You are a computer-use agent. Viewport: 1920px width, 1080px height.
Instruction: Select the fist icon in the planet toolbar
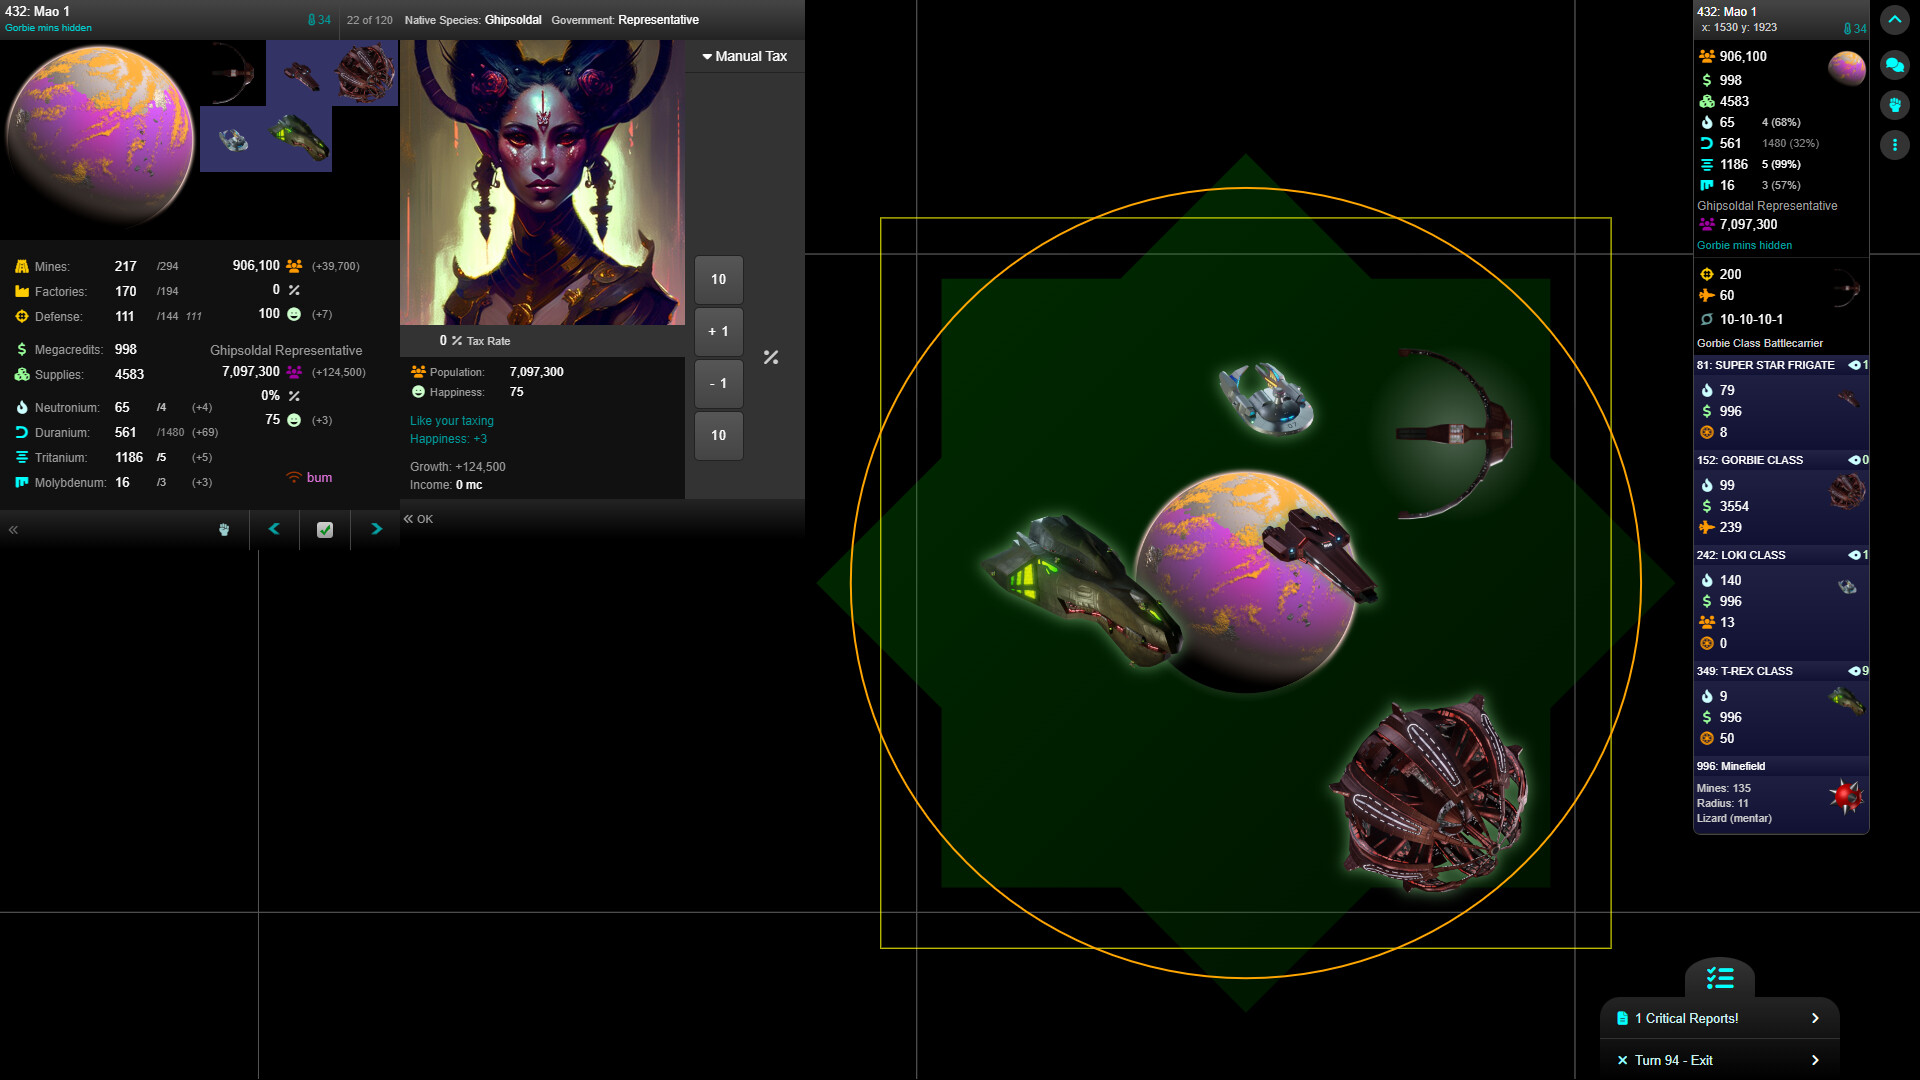[224, 530]
